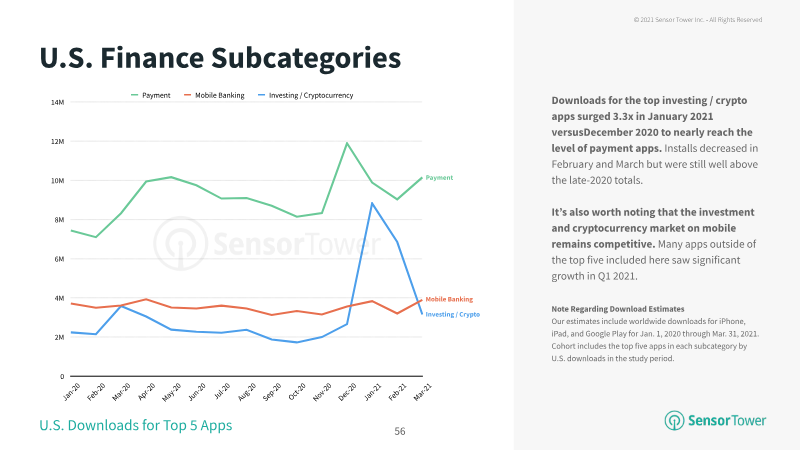Click the Dec-20 Payment peak point
This screenshot has width=800, height=450.
click(347, 143)
